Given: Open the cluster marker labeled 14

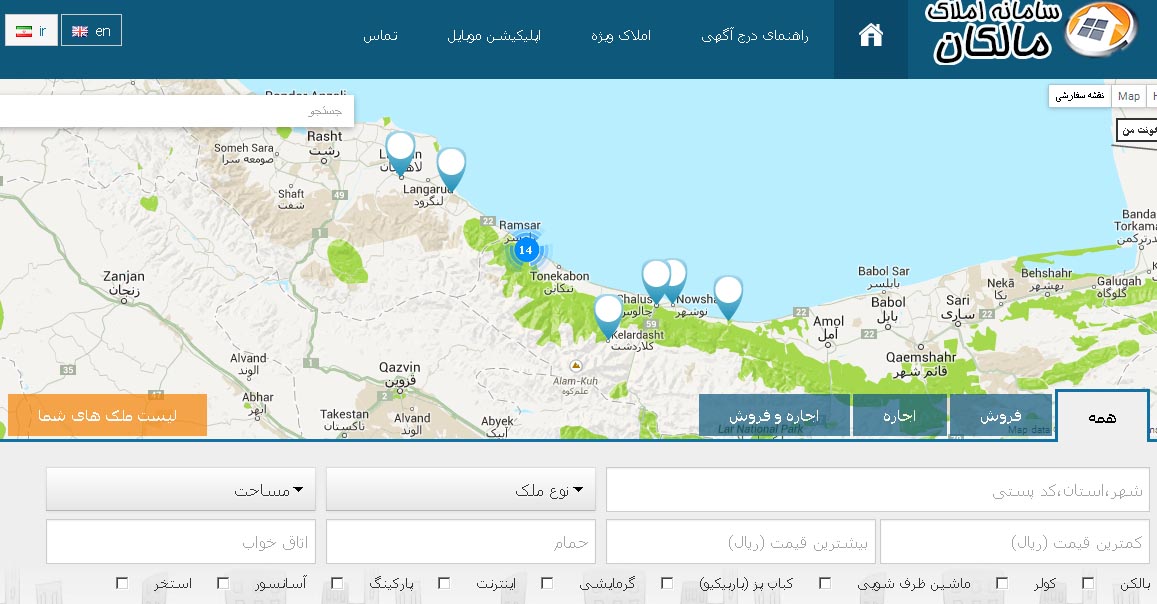Looking at the screenshot, I should pyautogui.click(x=525, y=250).
